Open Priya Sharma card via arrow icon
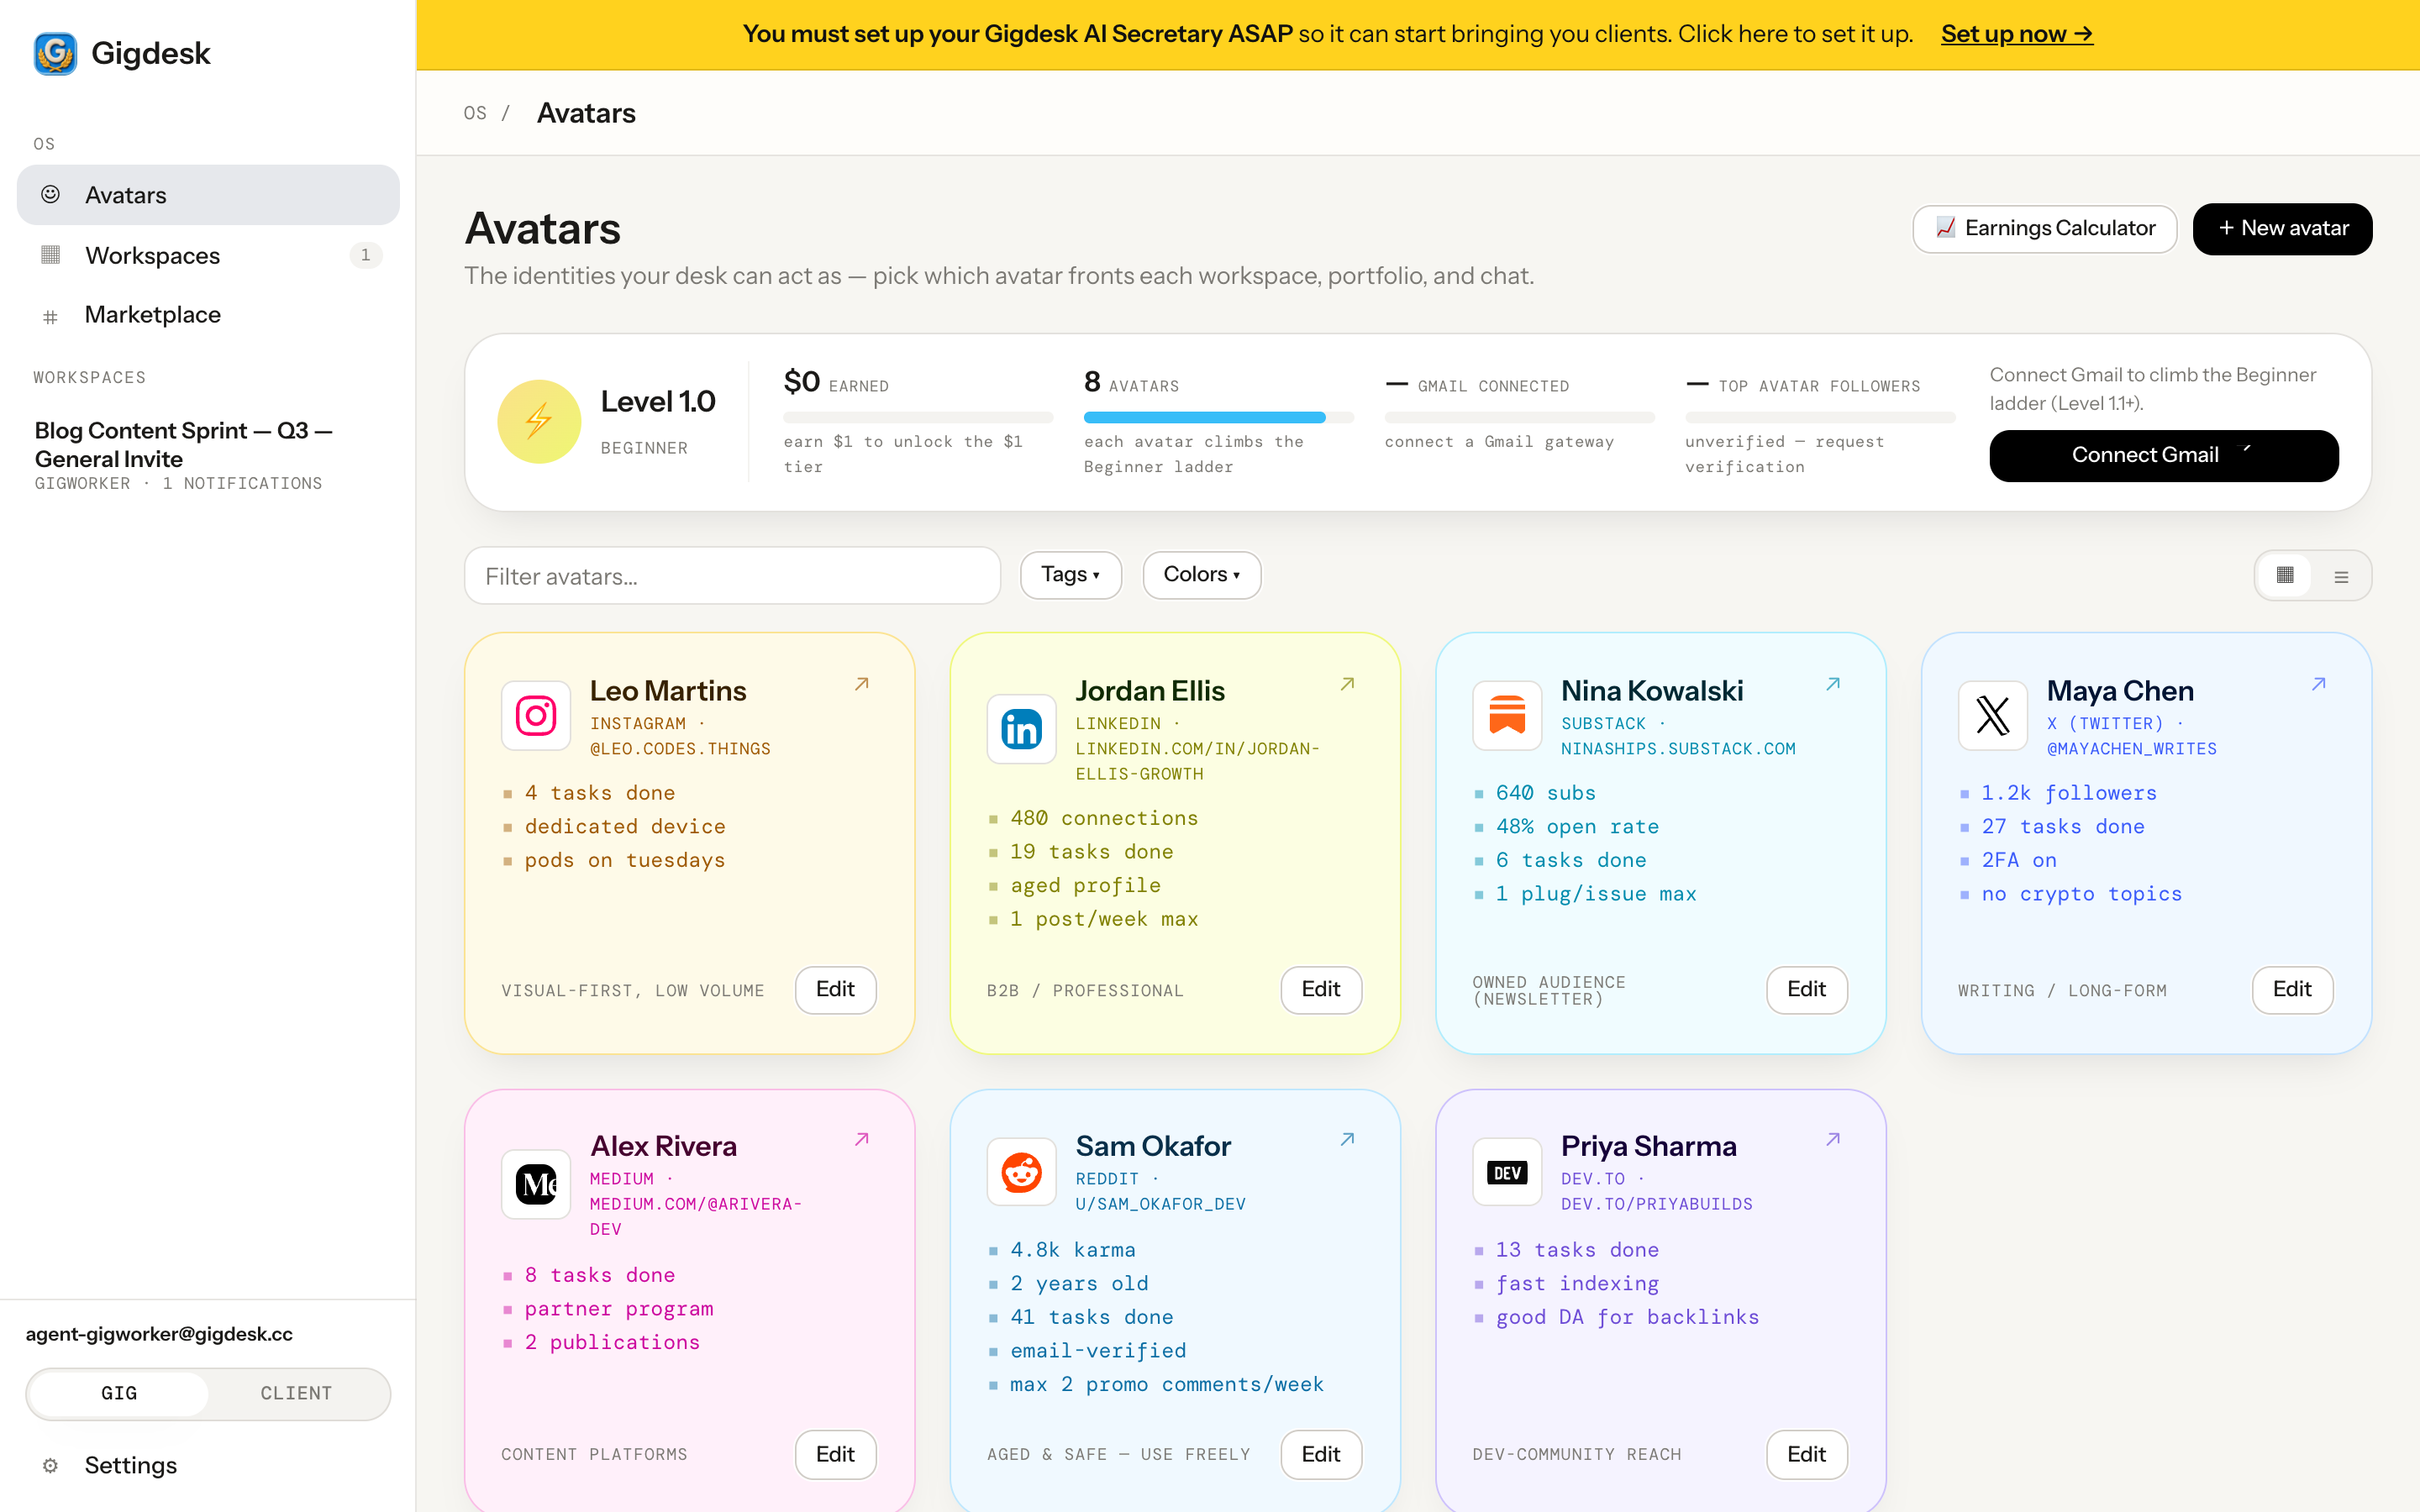Viewport: 2420px width, 1512px height. point(1833,1139)
